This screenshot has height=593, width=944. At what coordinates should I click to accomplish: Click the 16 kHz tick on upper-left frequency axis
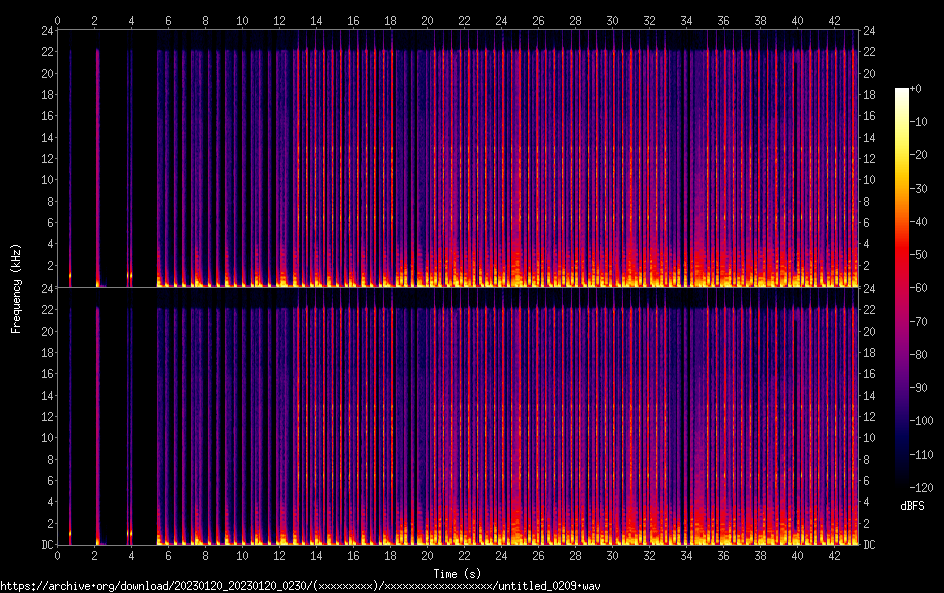(45, 116)
